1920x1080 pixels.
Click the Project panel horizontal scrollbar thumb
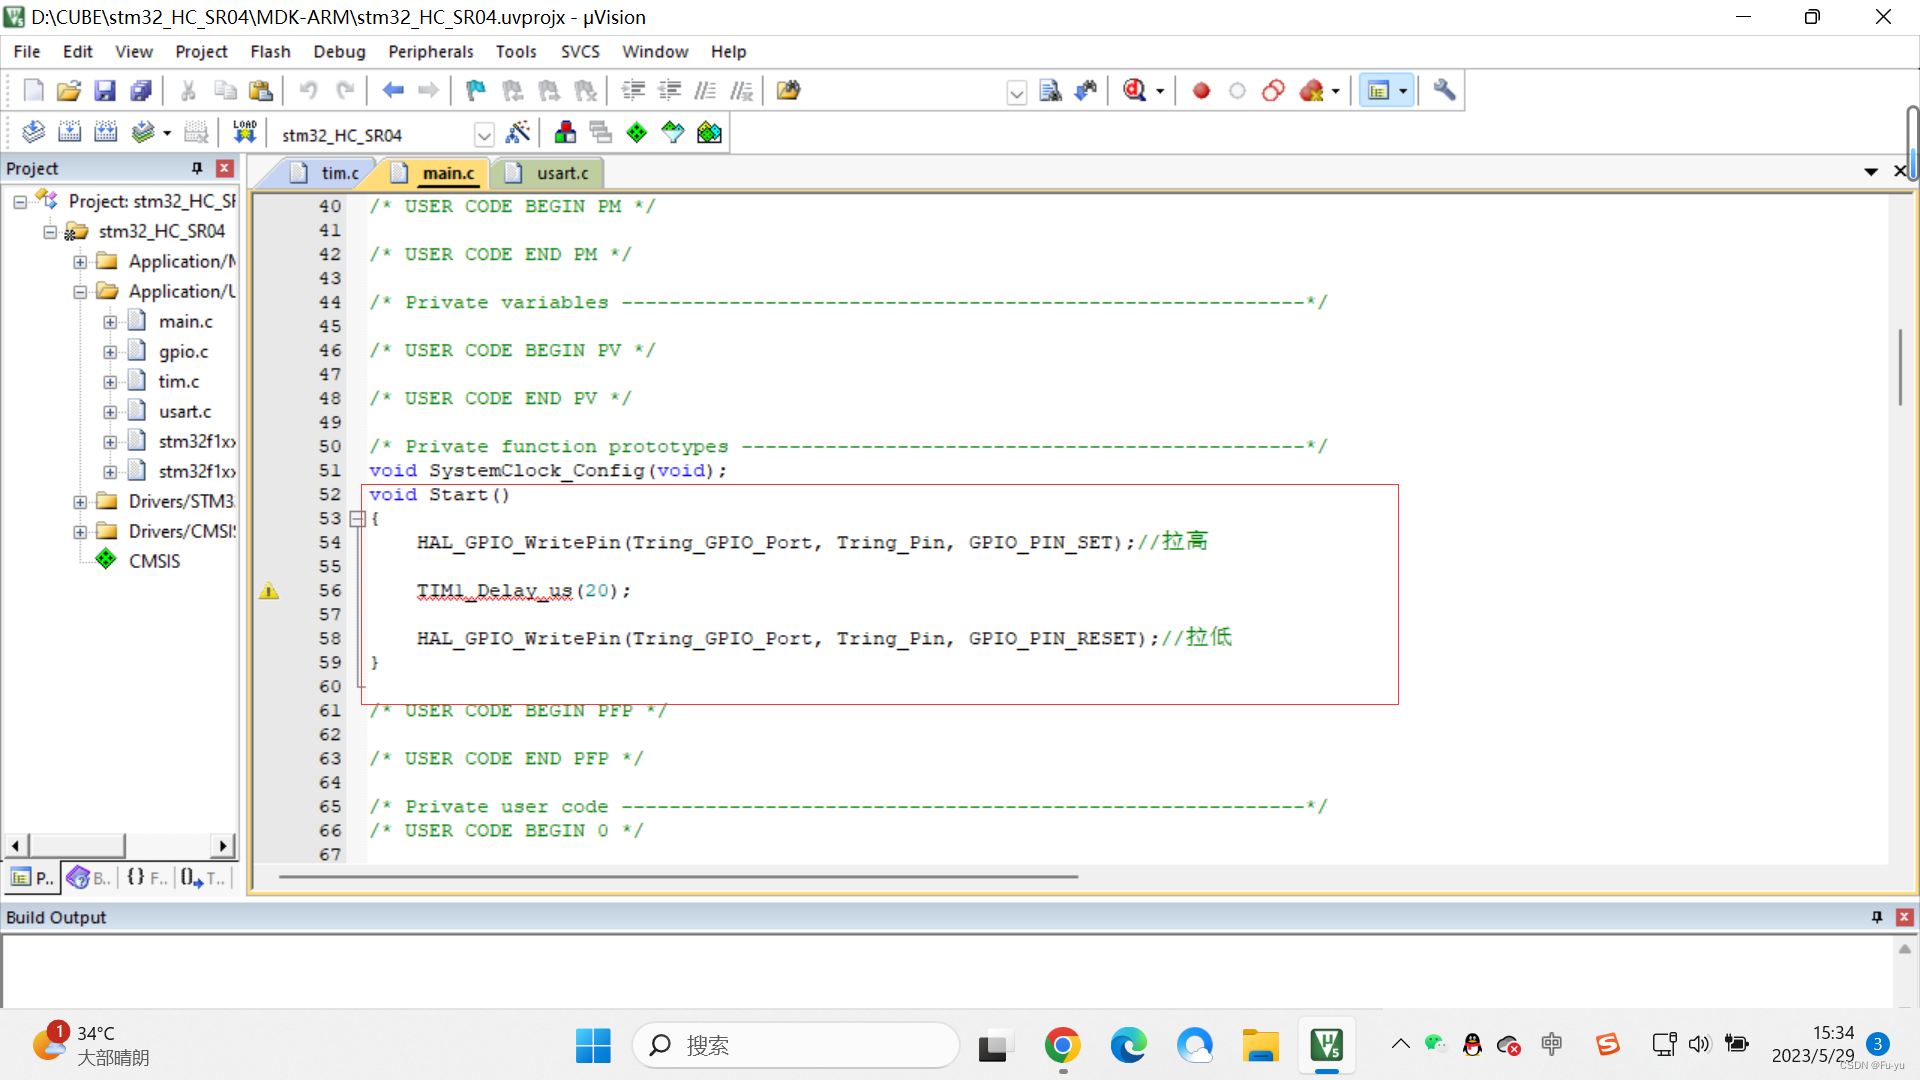(x=76, y=846)
